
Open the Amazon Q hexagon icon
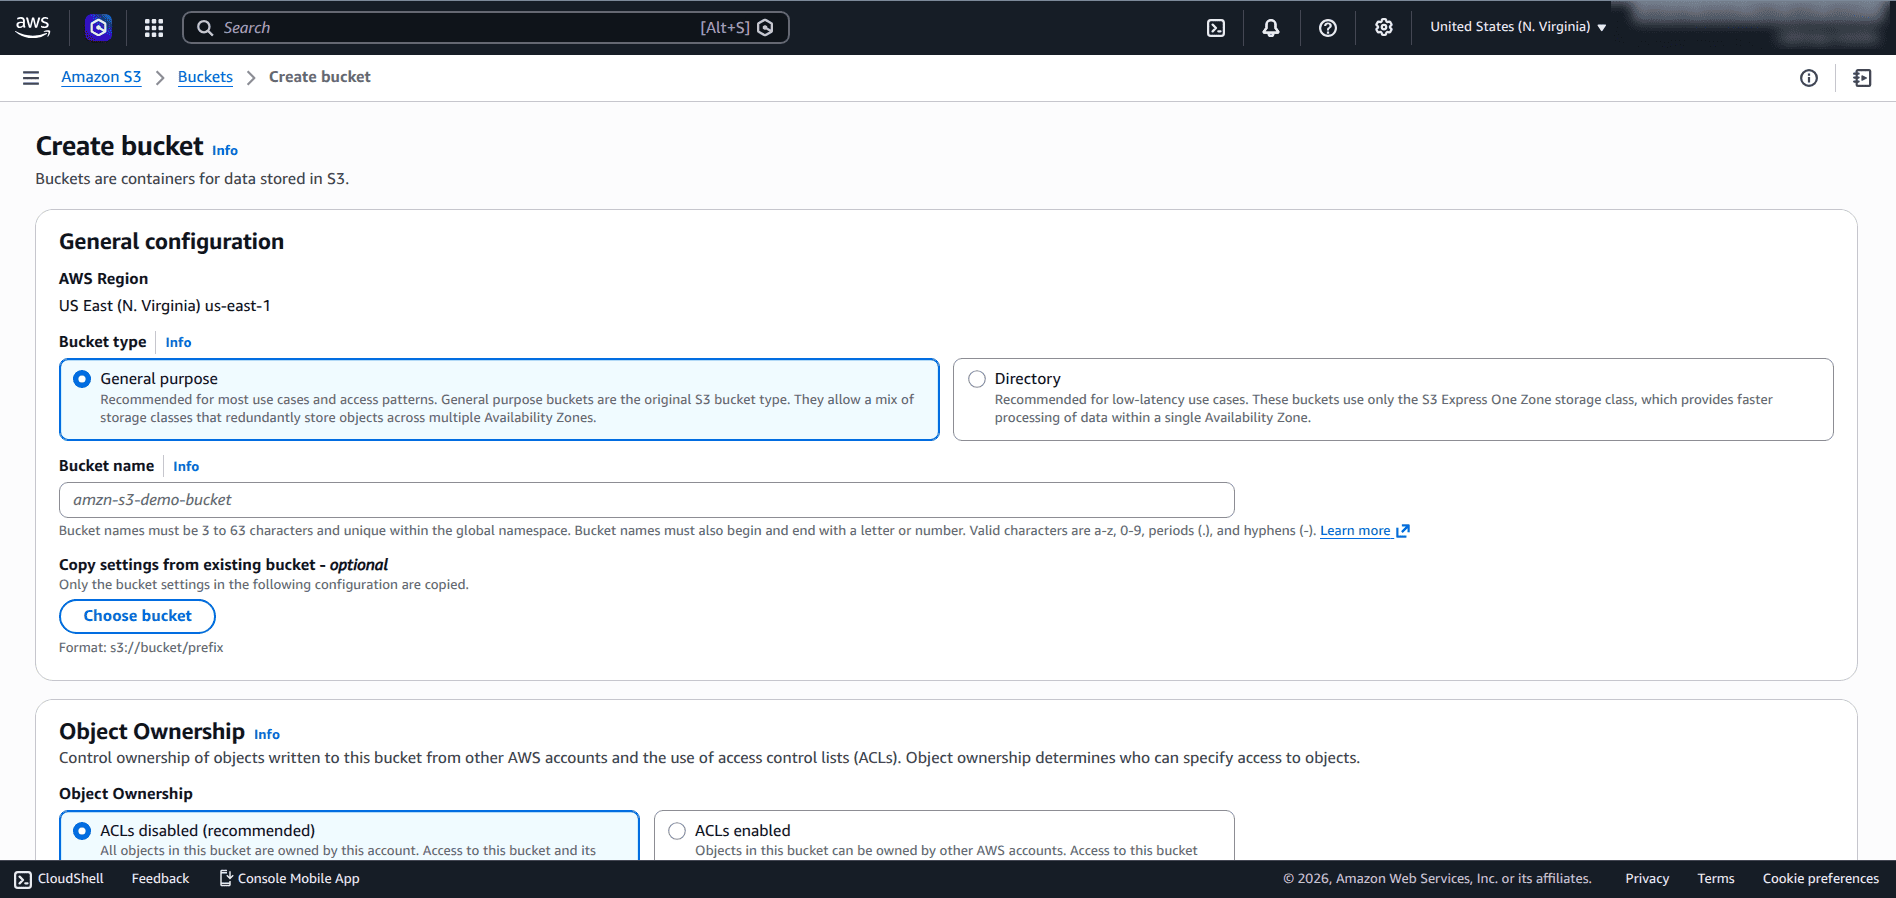(98, 27)
